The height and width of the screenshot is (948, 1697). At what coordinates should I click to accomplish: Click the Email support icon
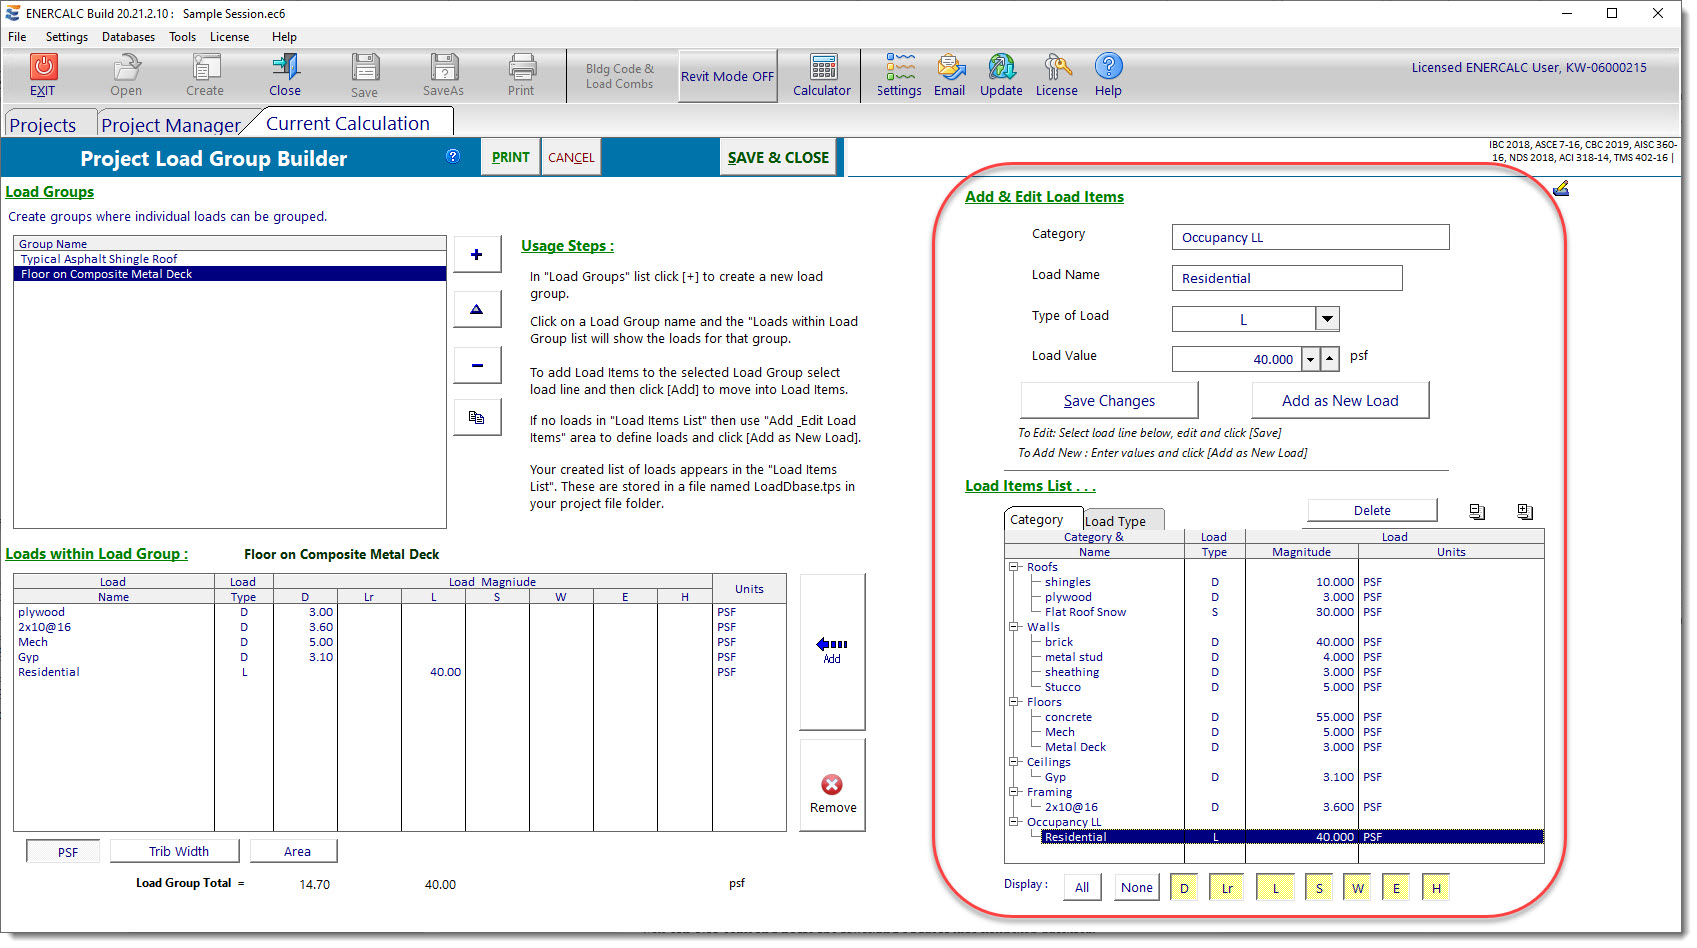click(x=949, y=75)
